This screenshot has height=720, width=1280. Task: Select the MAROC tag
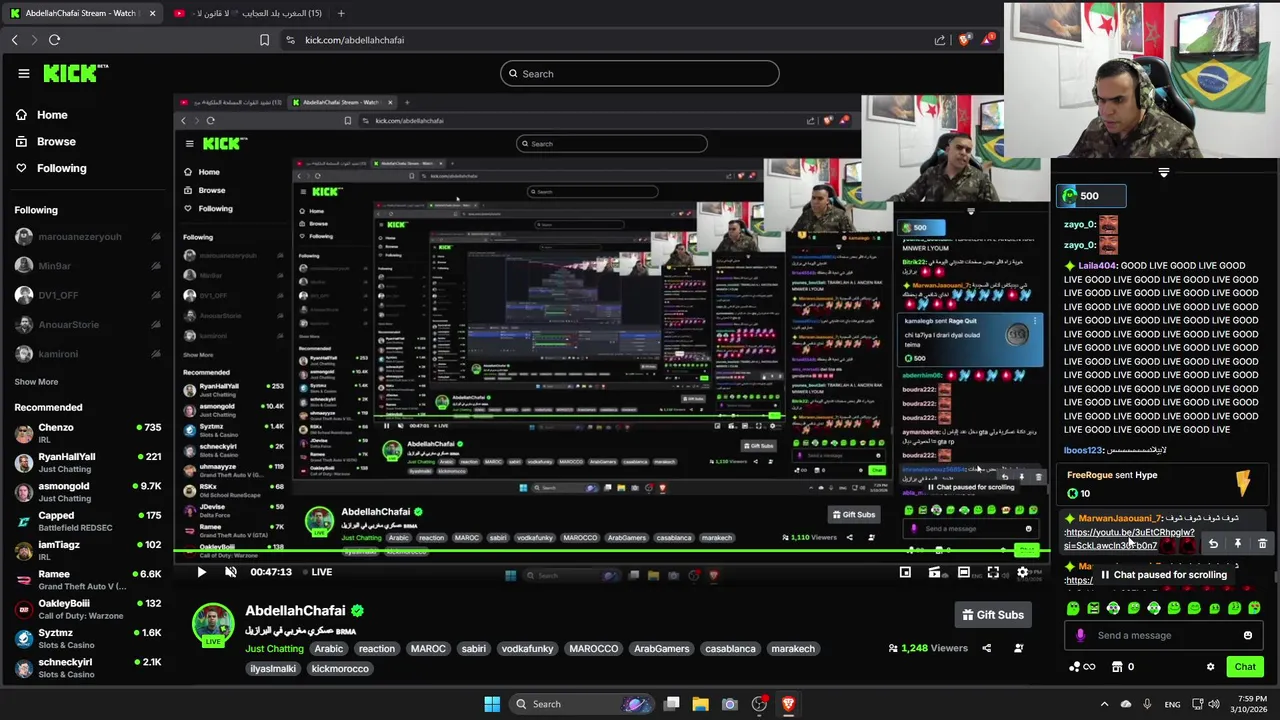[428, 649]
